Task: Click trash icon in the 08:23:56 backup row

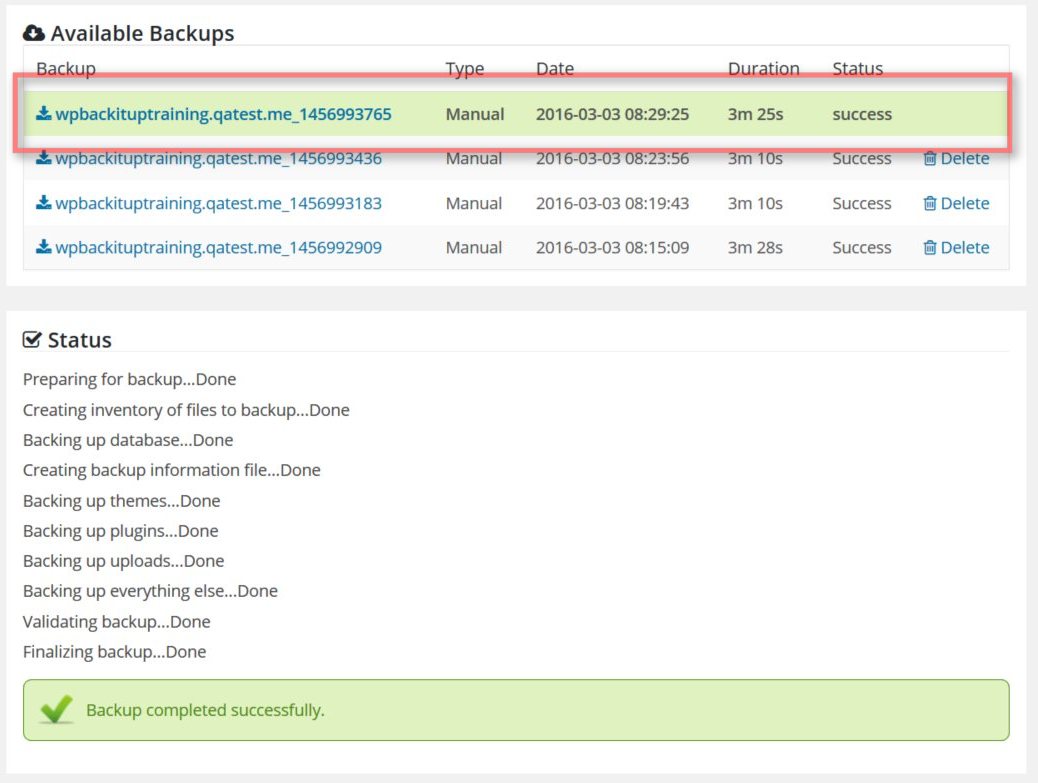Action: coord(930,158)
